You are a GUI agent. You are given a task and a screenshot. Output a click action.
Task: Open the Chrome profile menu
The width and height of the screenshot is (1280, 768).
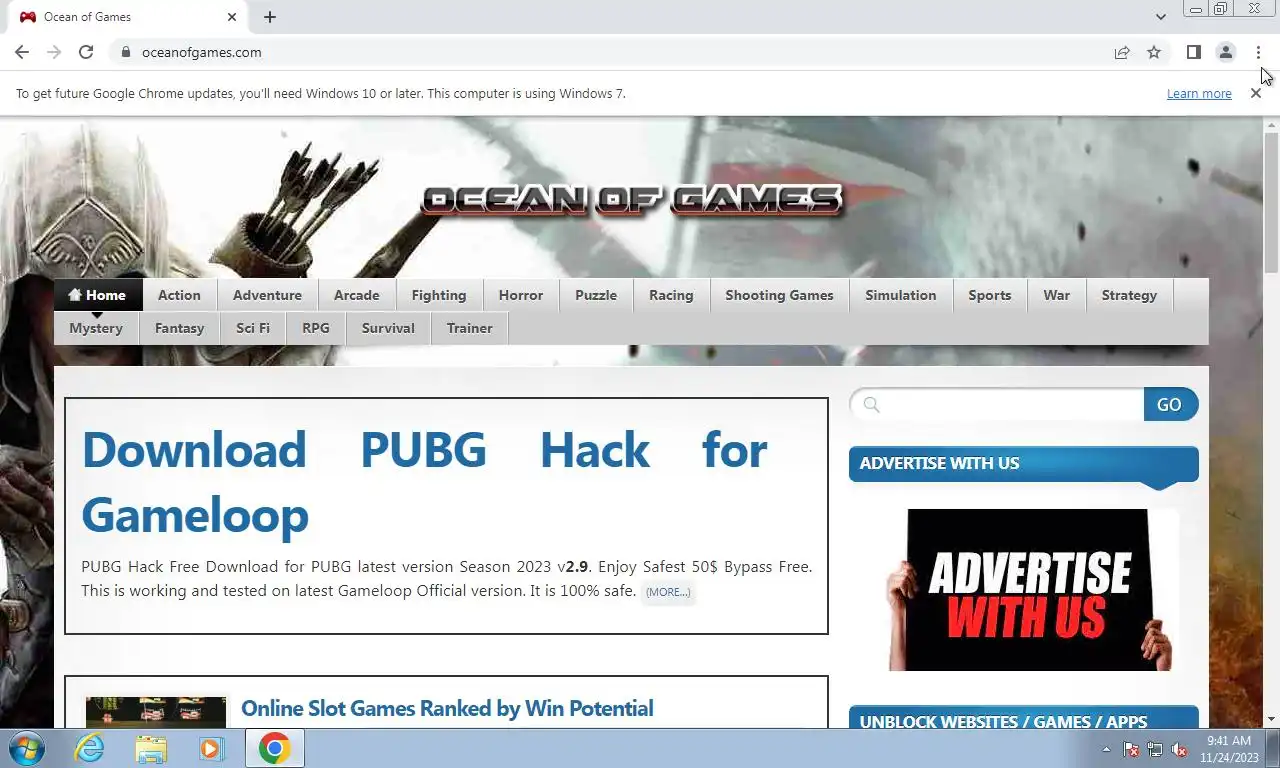tap(1225, 52)
